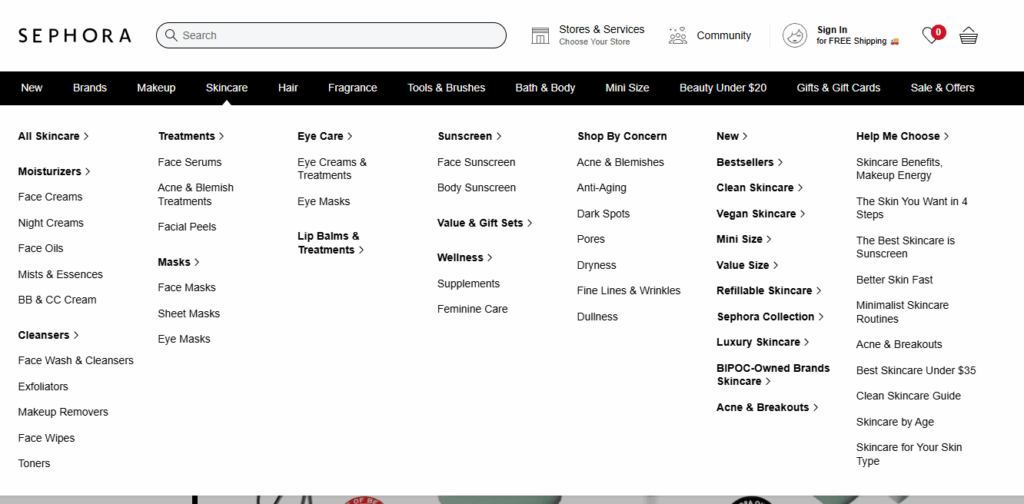
Task: Shop by concern: Fine Lines & Wrinkles
Action: coord(629,291)
